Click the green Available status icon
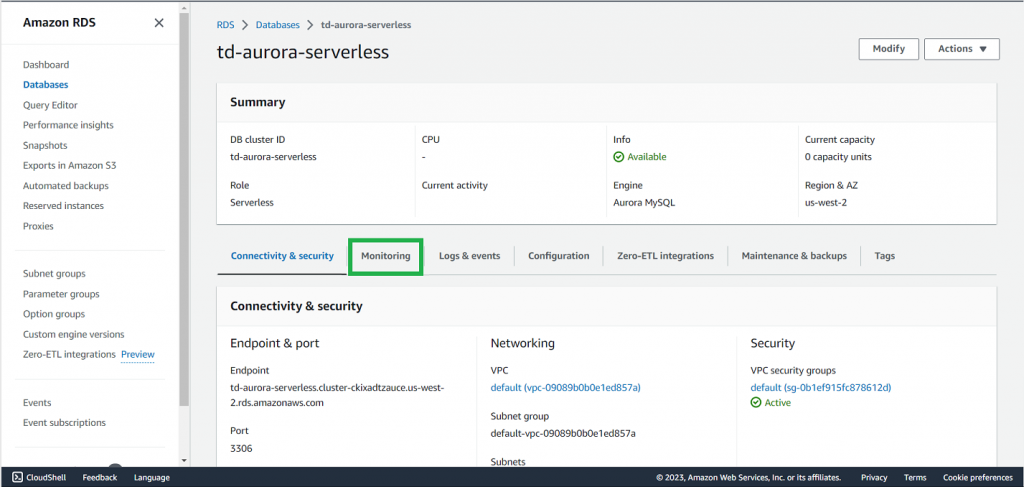Viewport: 1024px width, 487px height. 619,157
